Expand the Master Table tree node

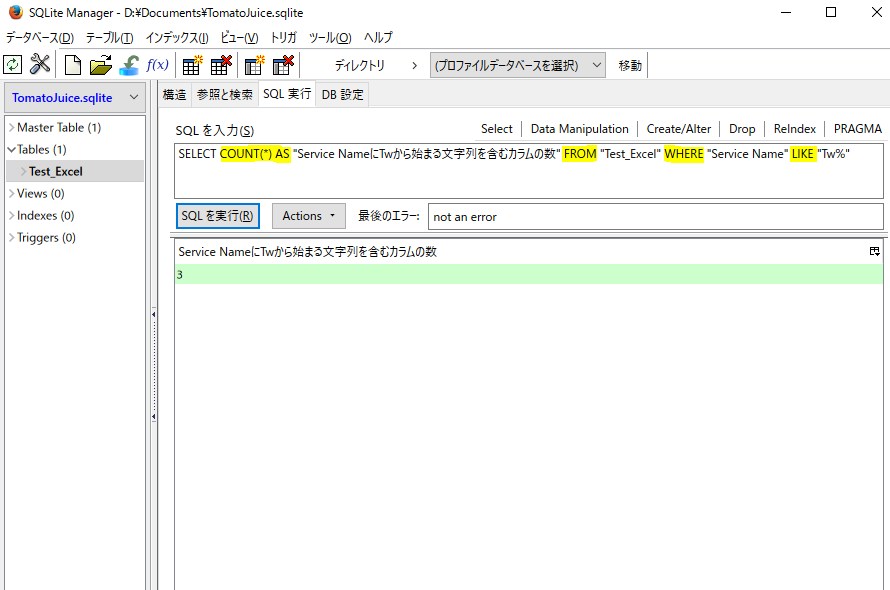click(x=11, y=128)
